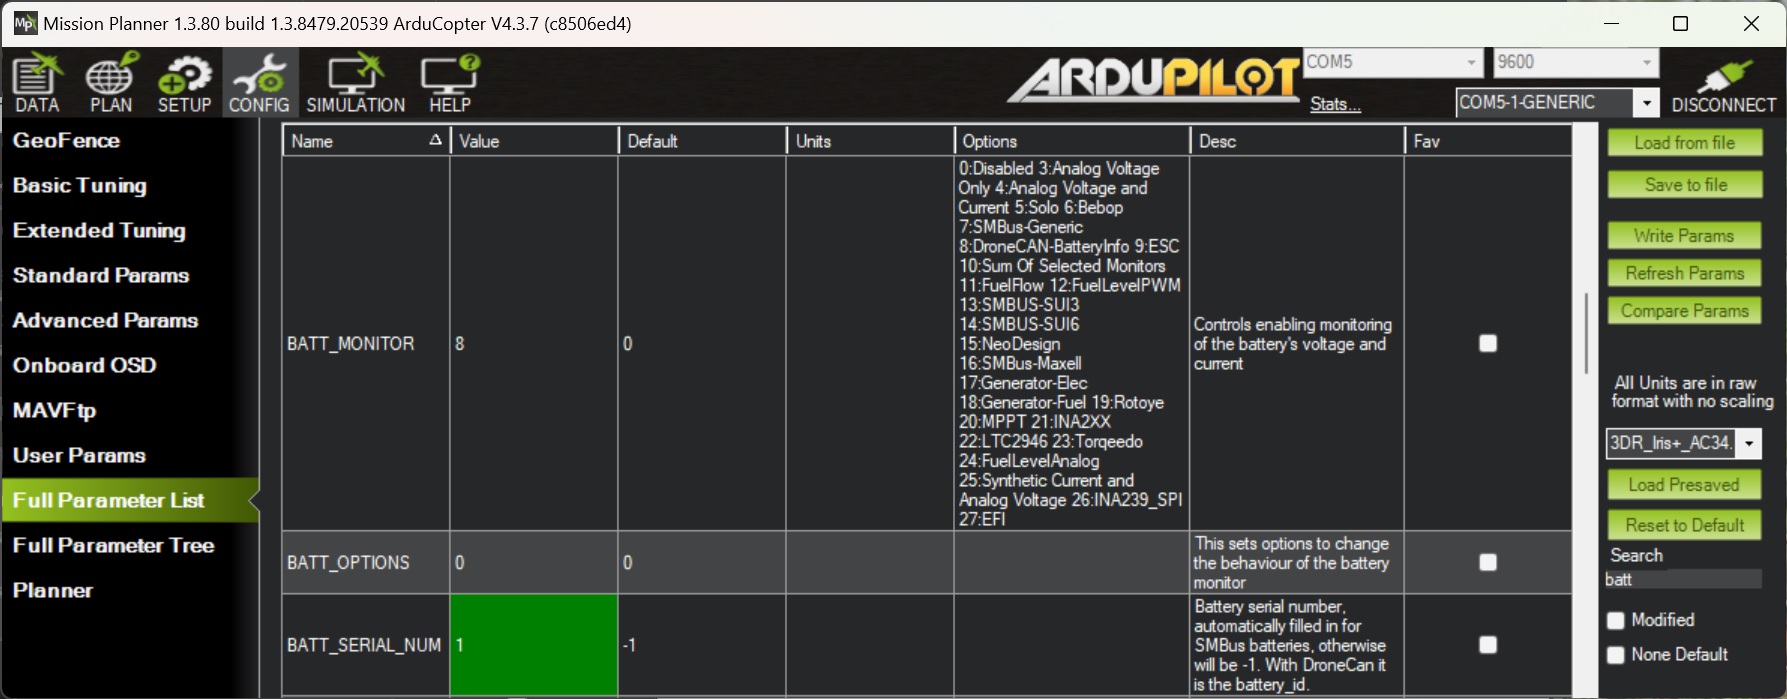The height and width of the screenshot is (699, 1787).
Task: Click the parameter Search field containing batt
Action: coord(1683,579)
